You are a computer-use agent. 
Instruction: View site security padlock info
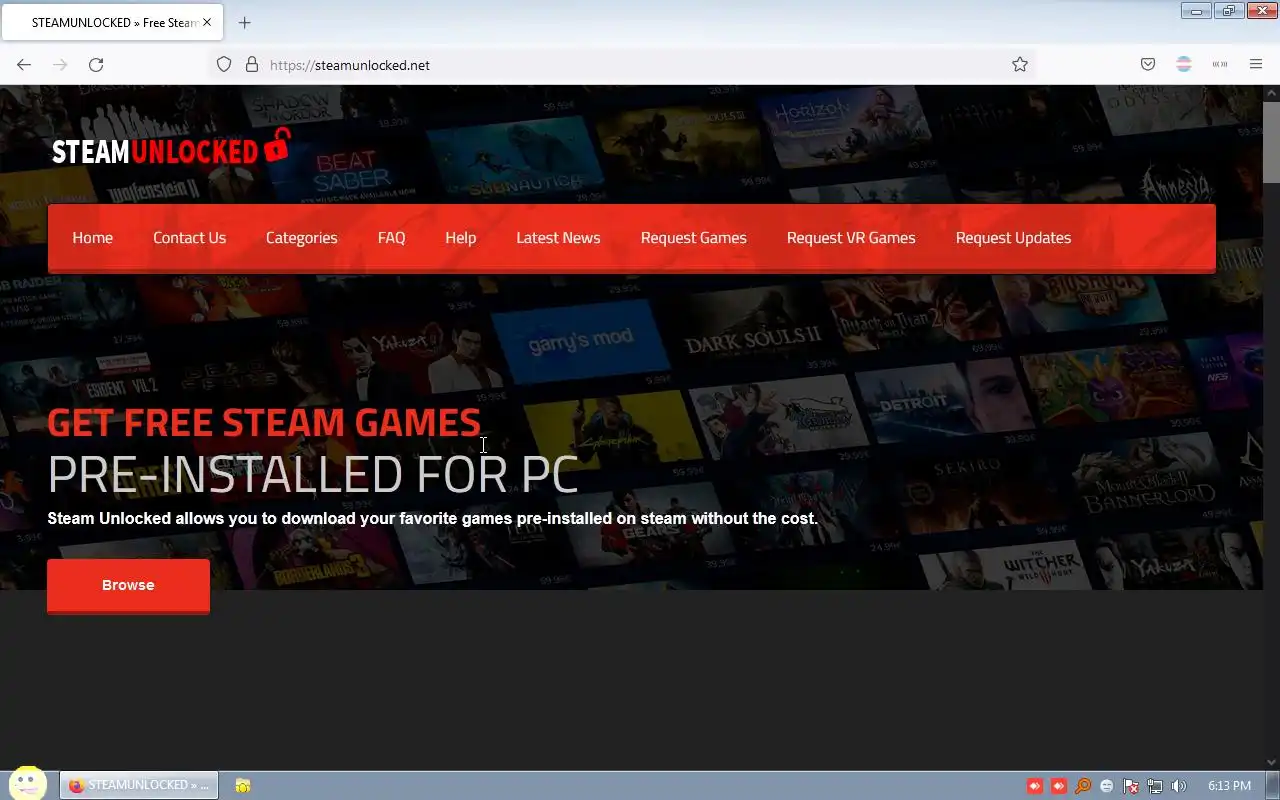tap(251, 65)
